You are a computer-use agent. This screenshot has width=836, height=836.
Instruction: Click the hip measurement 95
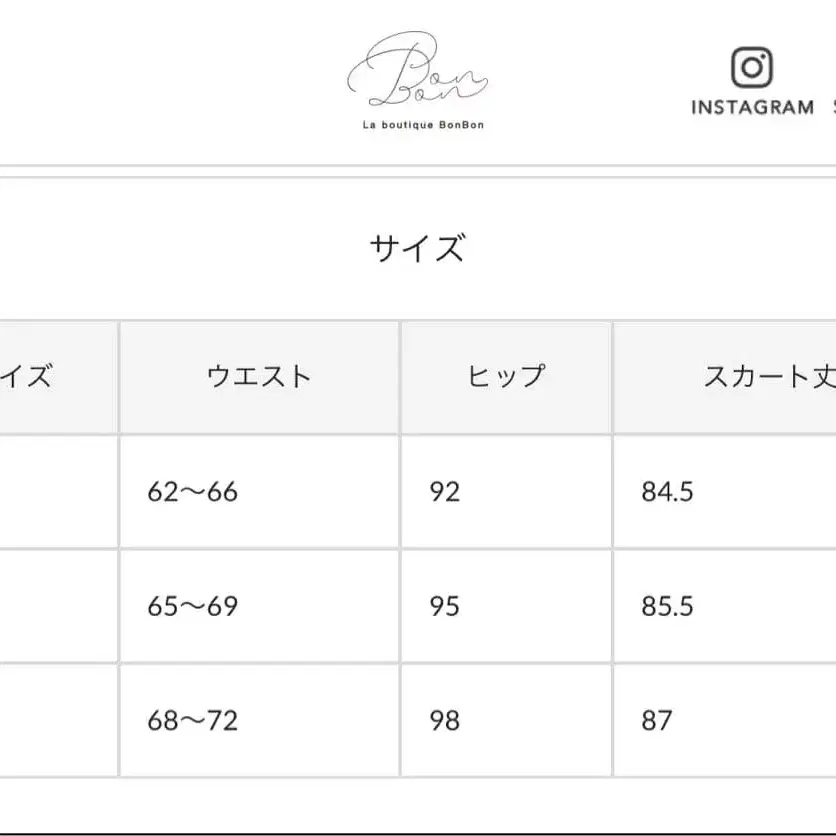pos(446,605)
